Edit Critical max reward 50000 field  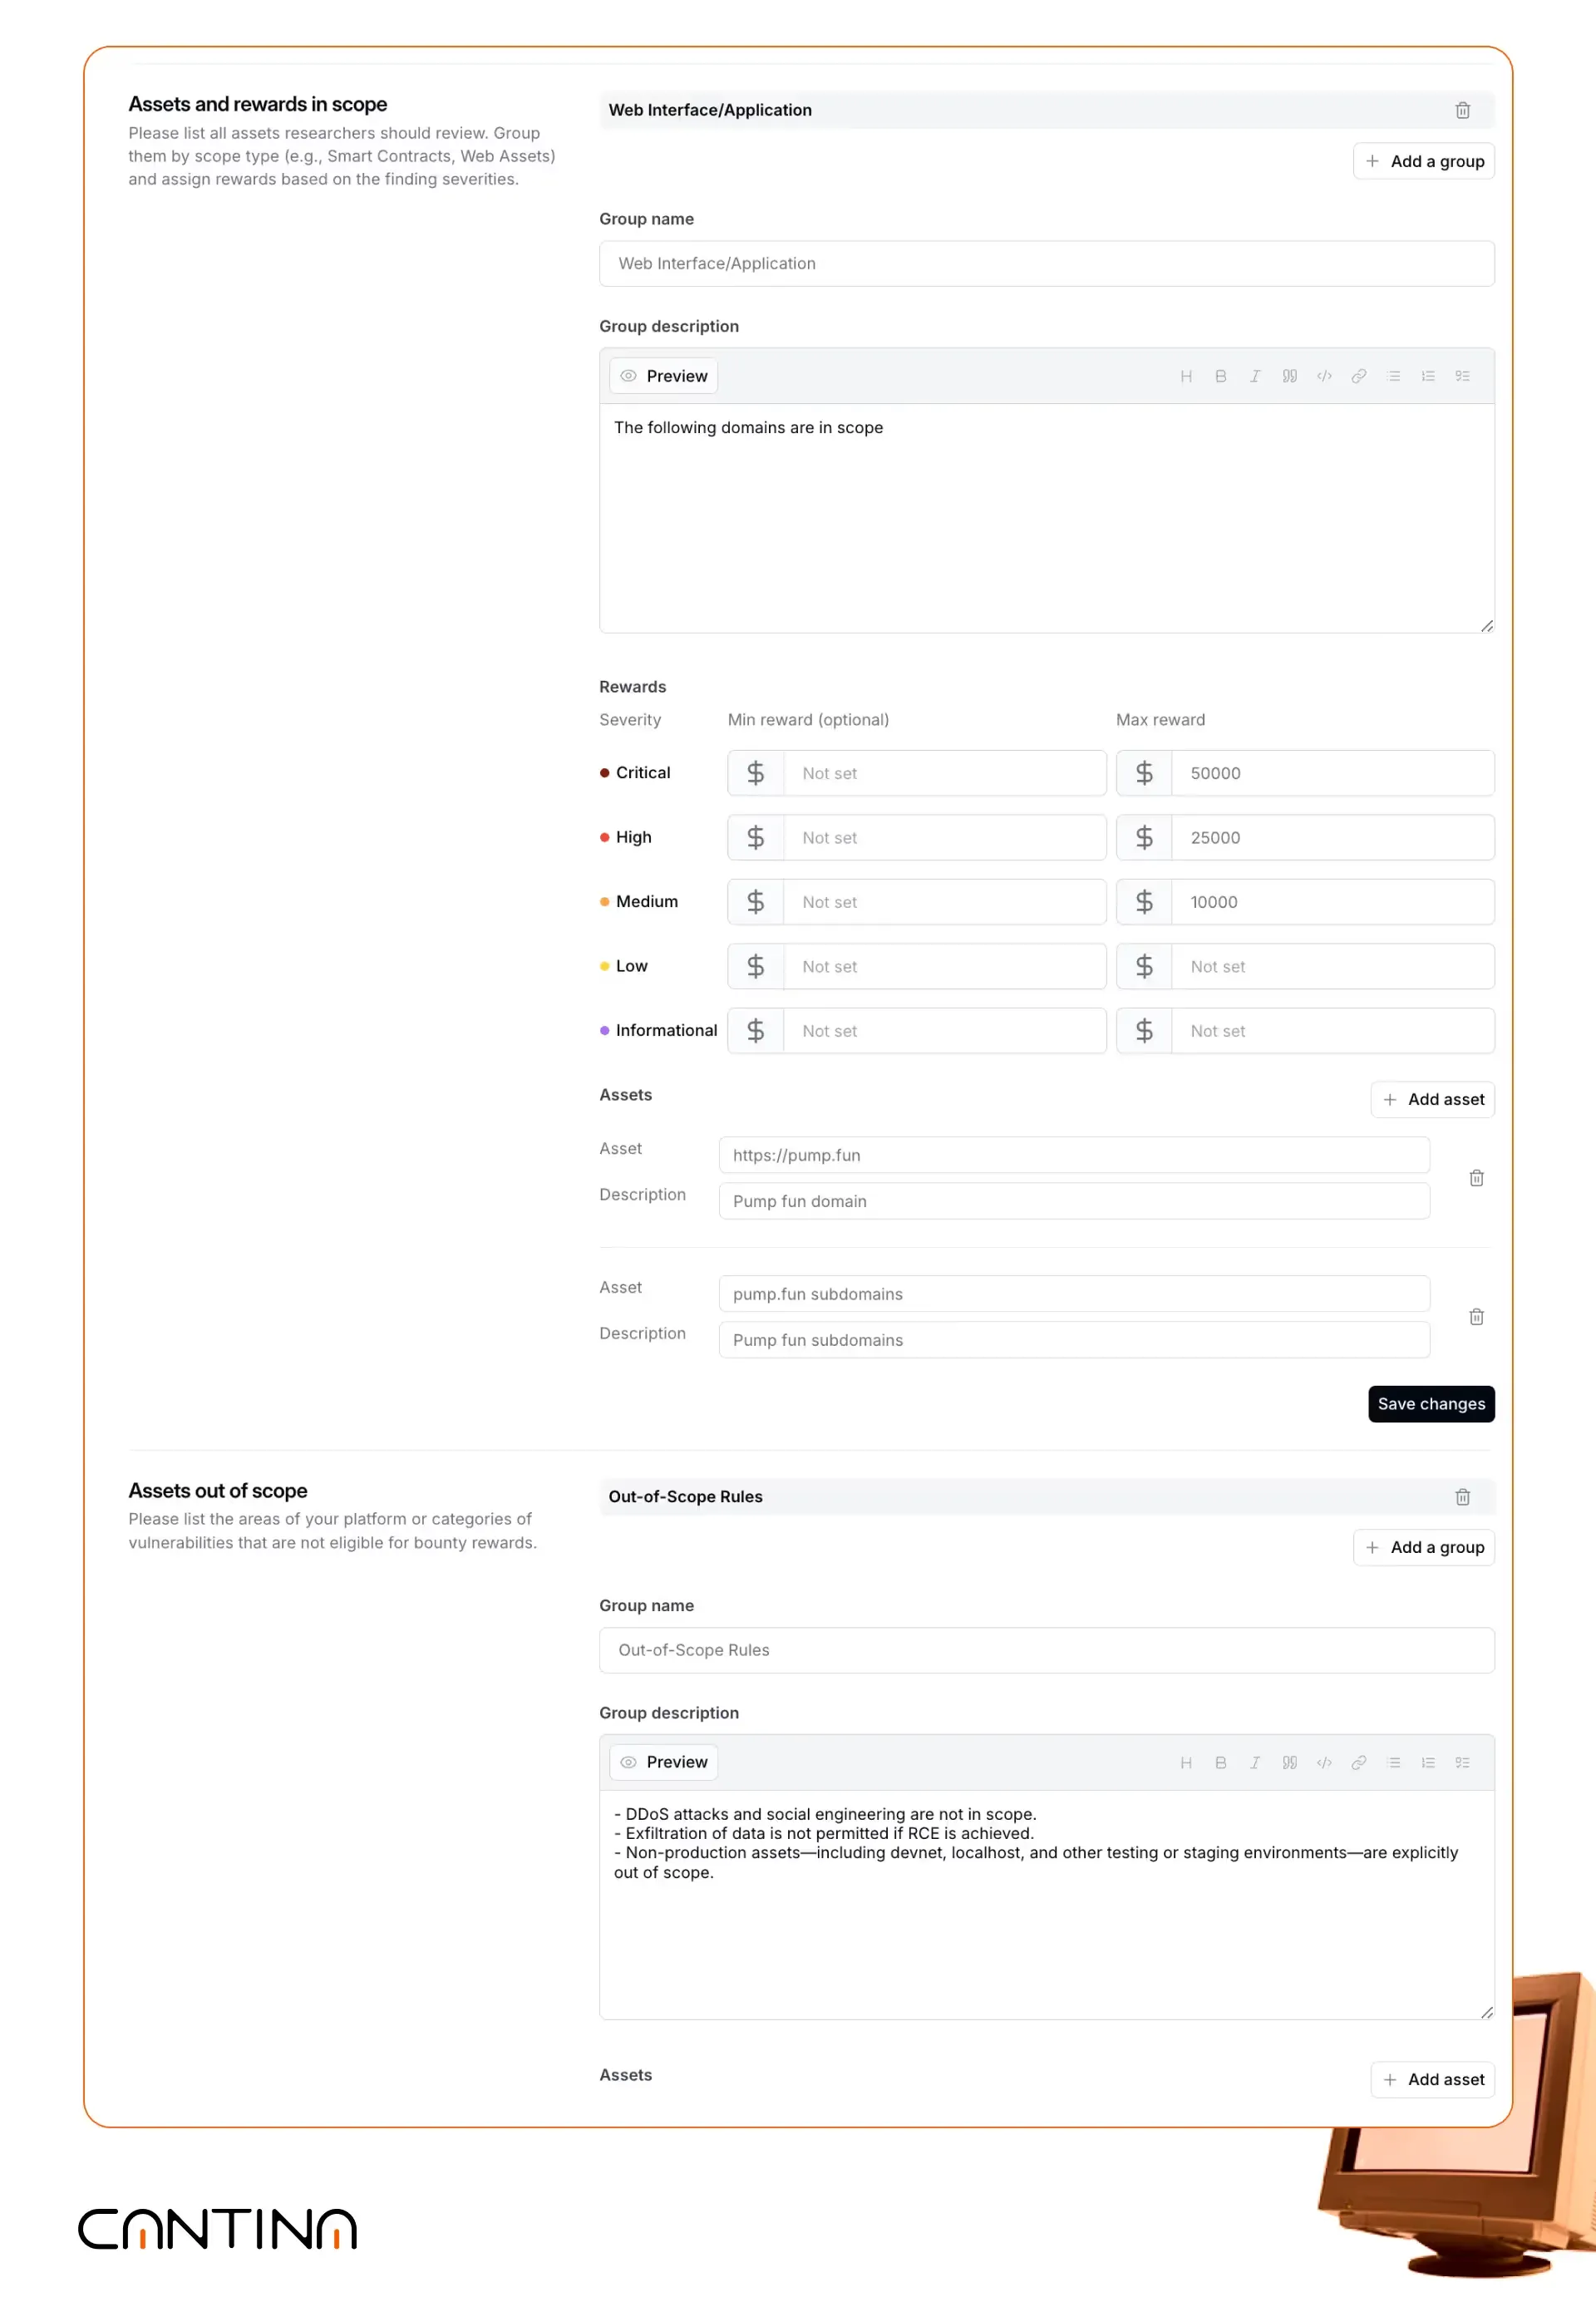point(1305,773)
